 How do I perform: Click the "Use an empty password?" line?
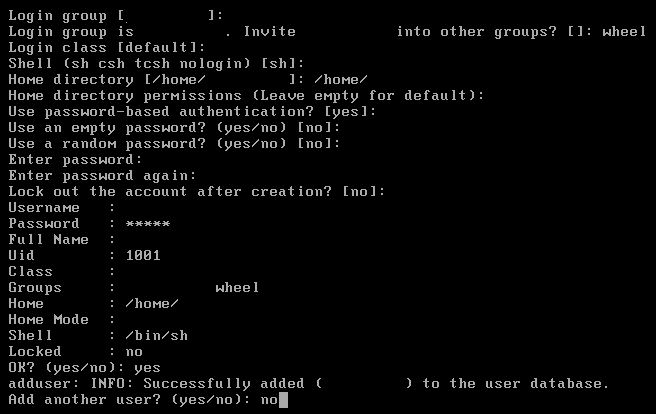(174, 128)
